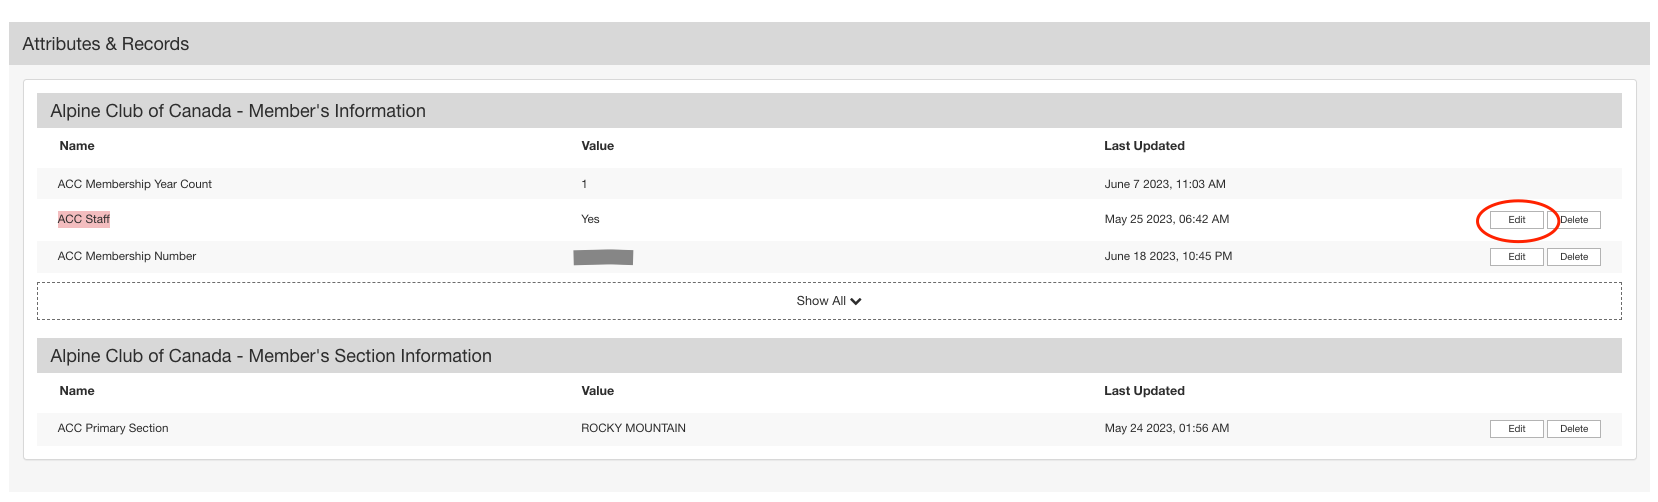Click the Value header in Section Information
This screenshot has width=1658, height=502.
click(598, 391)
